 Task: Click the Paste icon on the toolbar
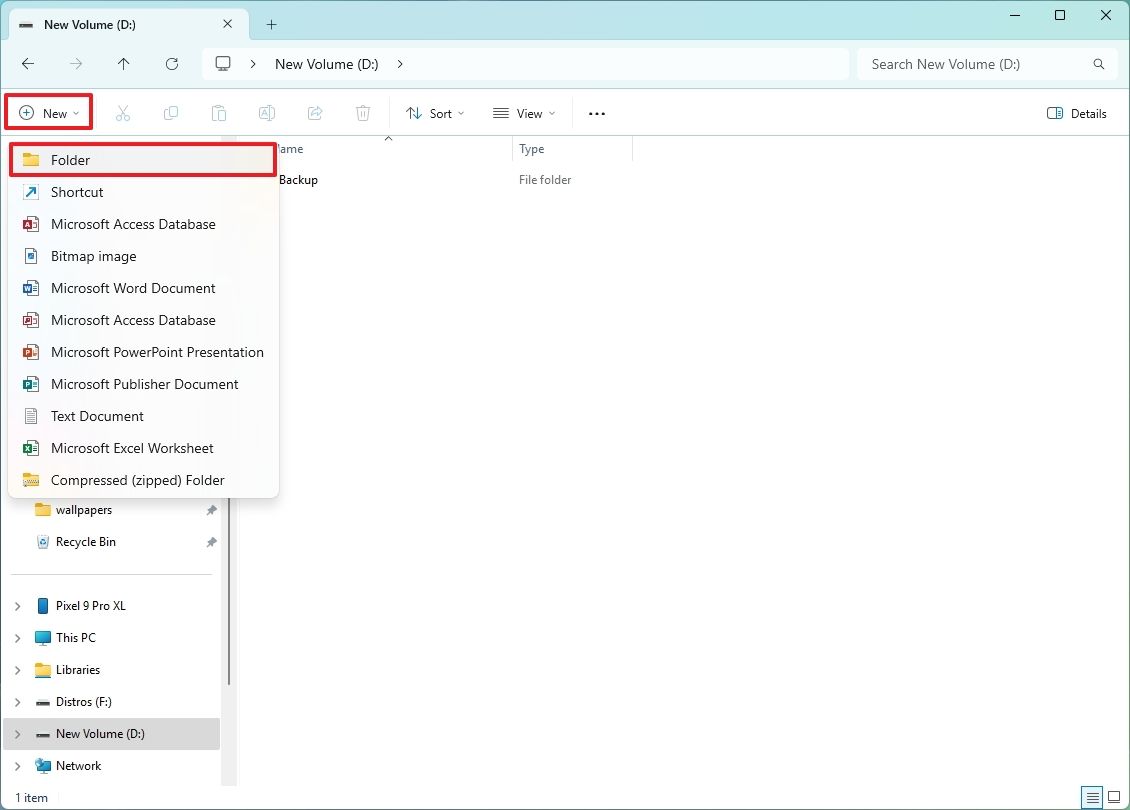[x=219, y=112]
